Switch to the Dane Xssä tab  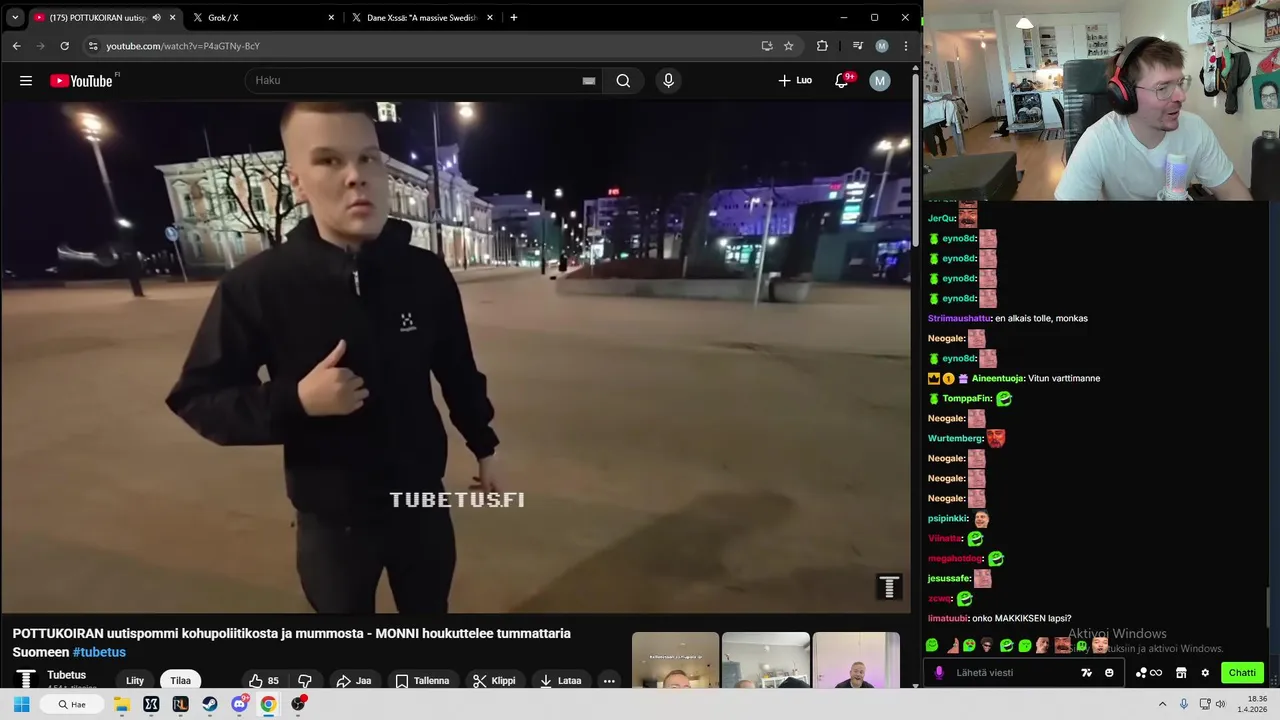[x=420, y=18]
